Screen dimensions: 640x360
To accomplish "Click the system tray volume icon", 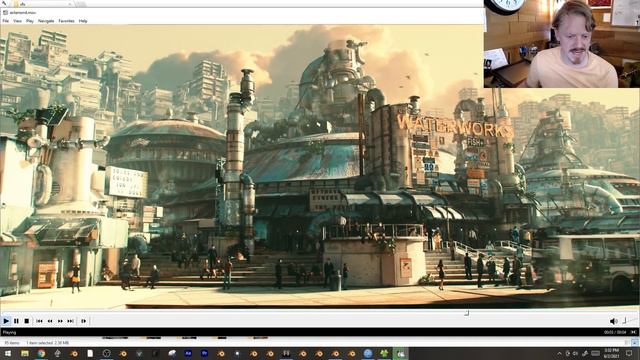I will coord(576,353).
